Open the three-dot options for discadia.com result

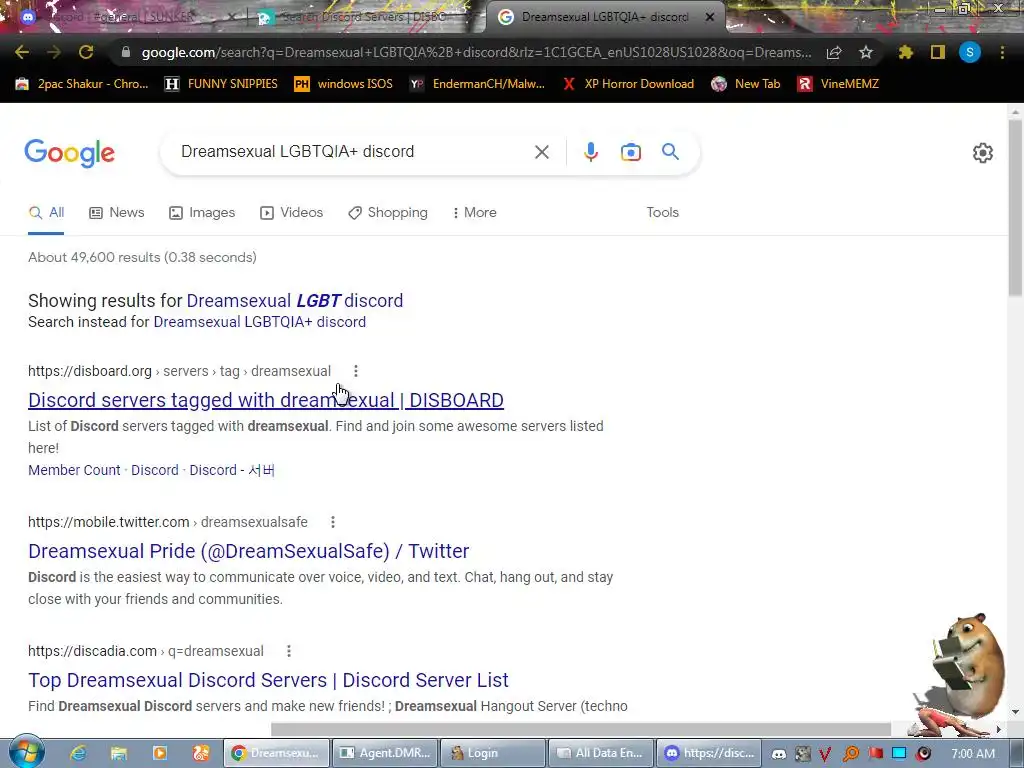coord(289,651)
